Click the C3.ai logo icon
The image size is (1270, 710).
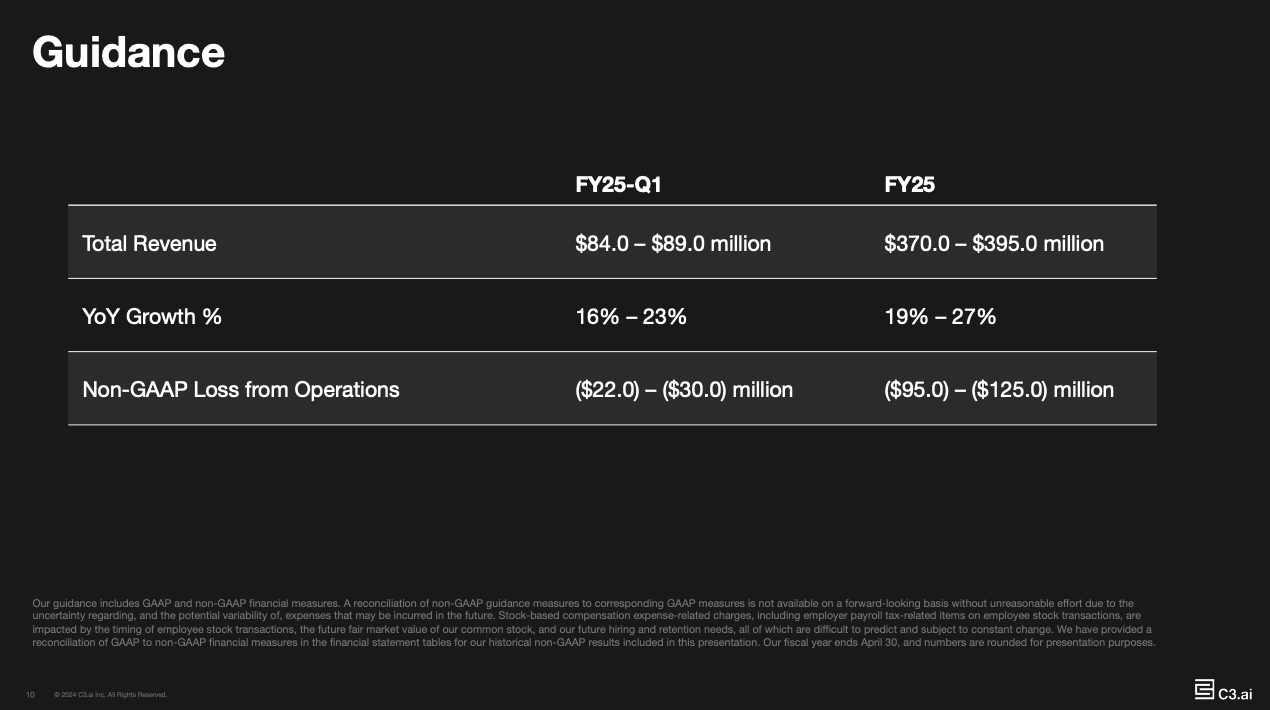(x=1204, y=689)
